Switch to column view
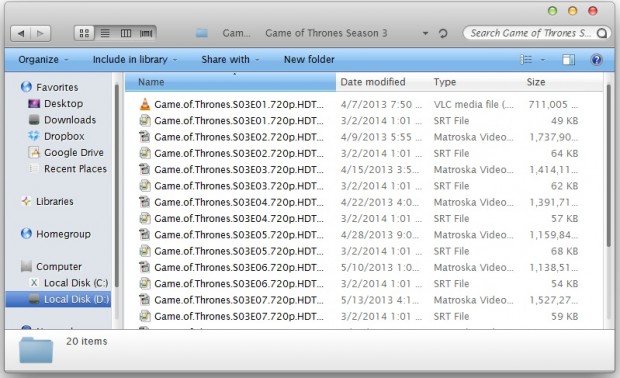Viewport: 620px width, 378px height. [126, 33]
